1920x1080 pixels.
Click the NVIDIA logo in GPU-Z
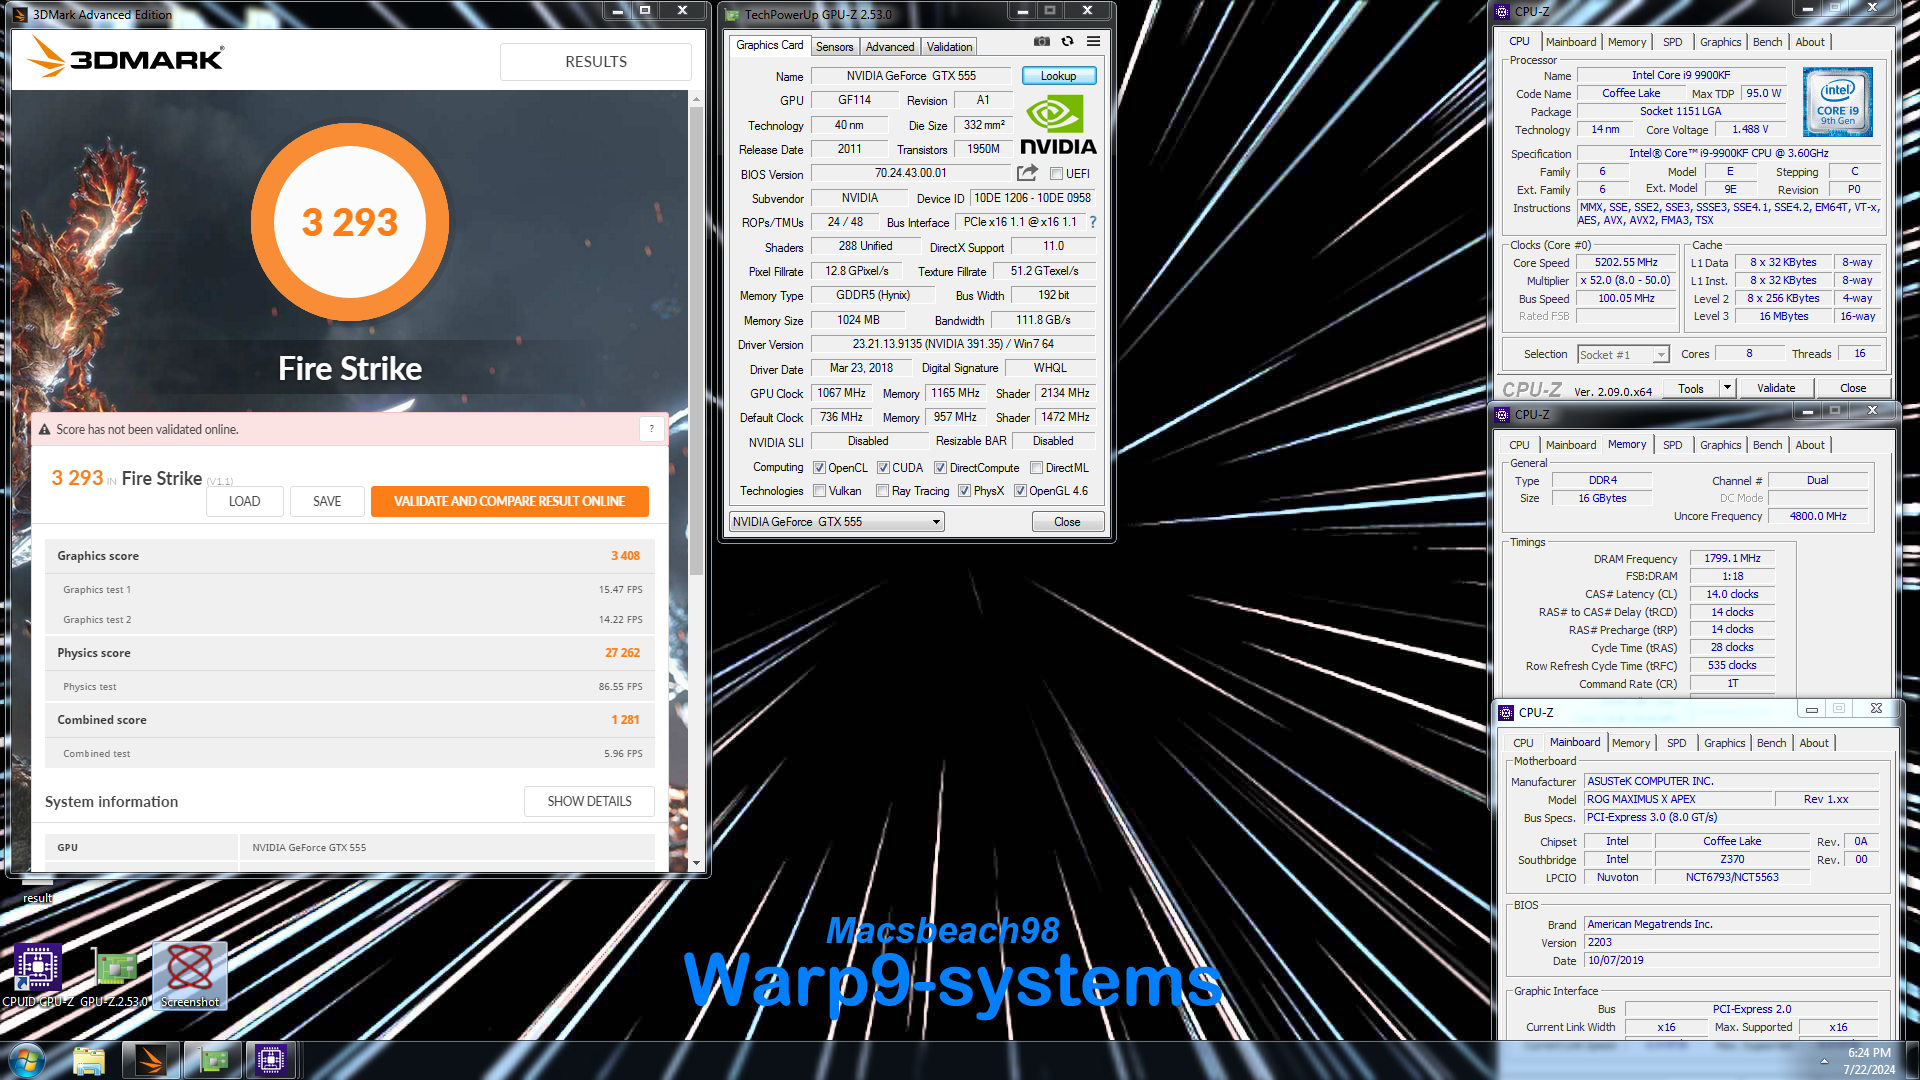[x=1058, y=125]
